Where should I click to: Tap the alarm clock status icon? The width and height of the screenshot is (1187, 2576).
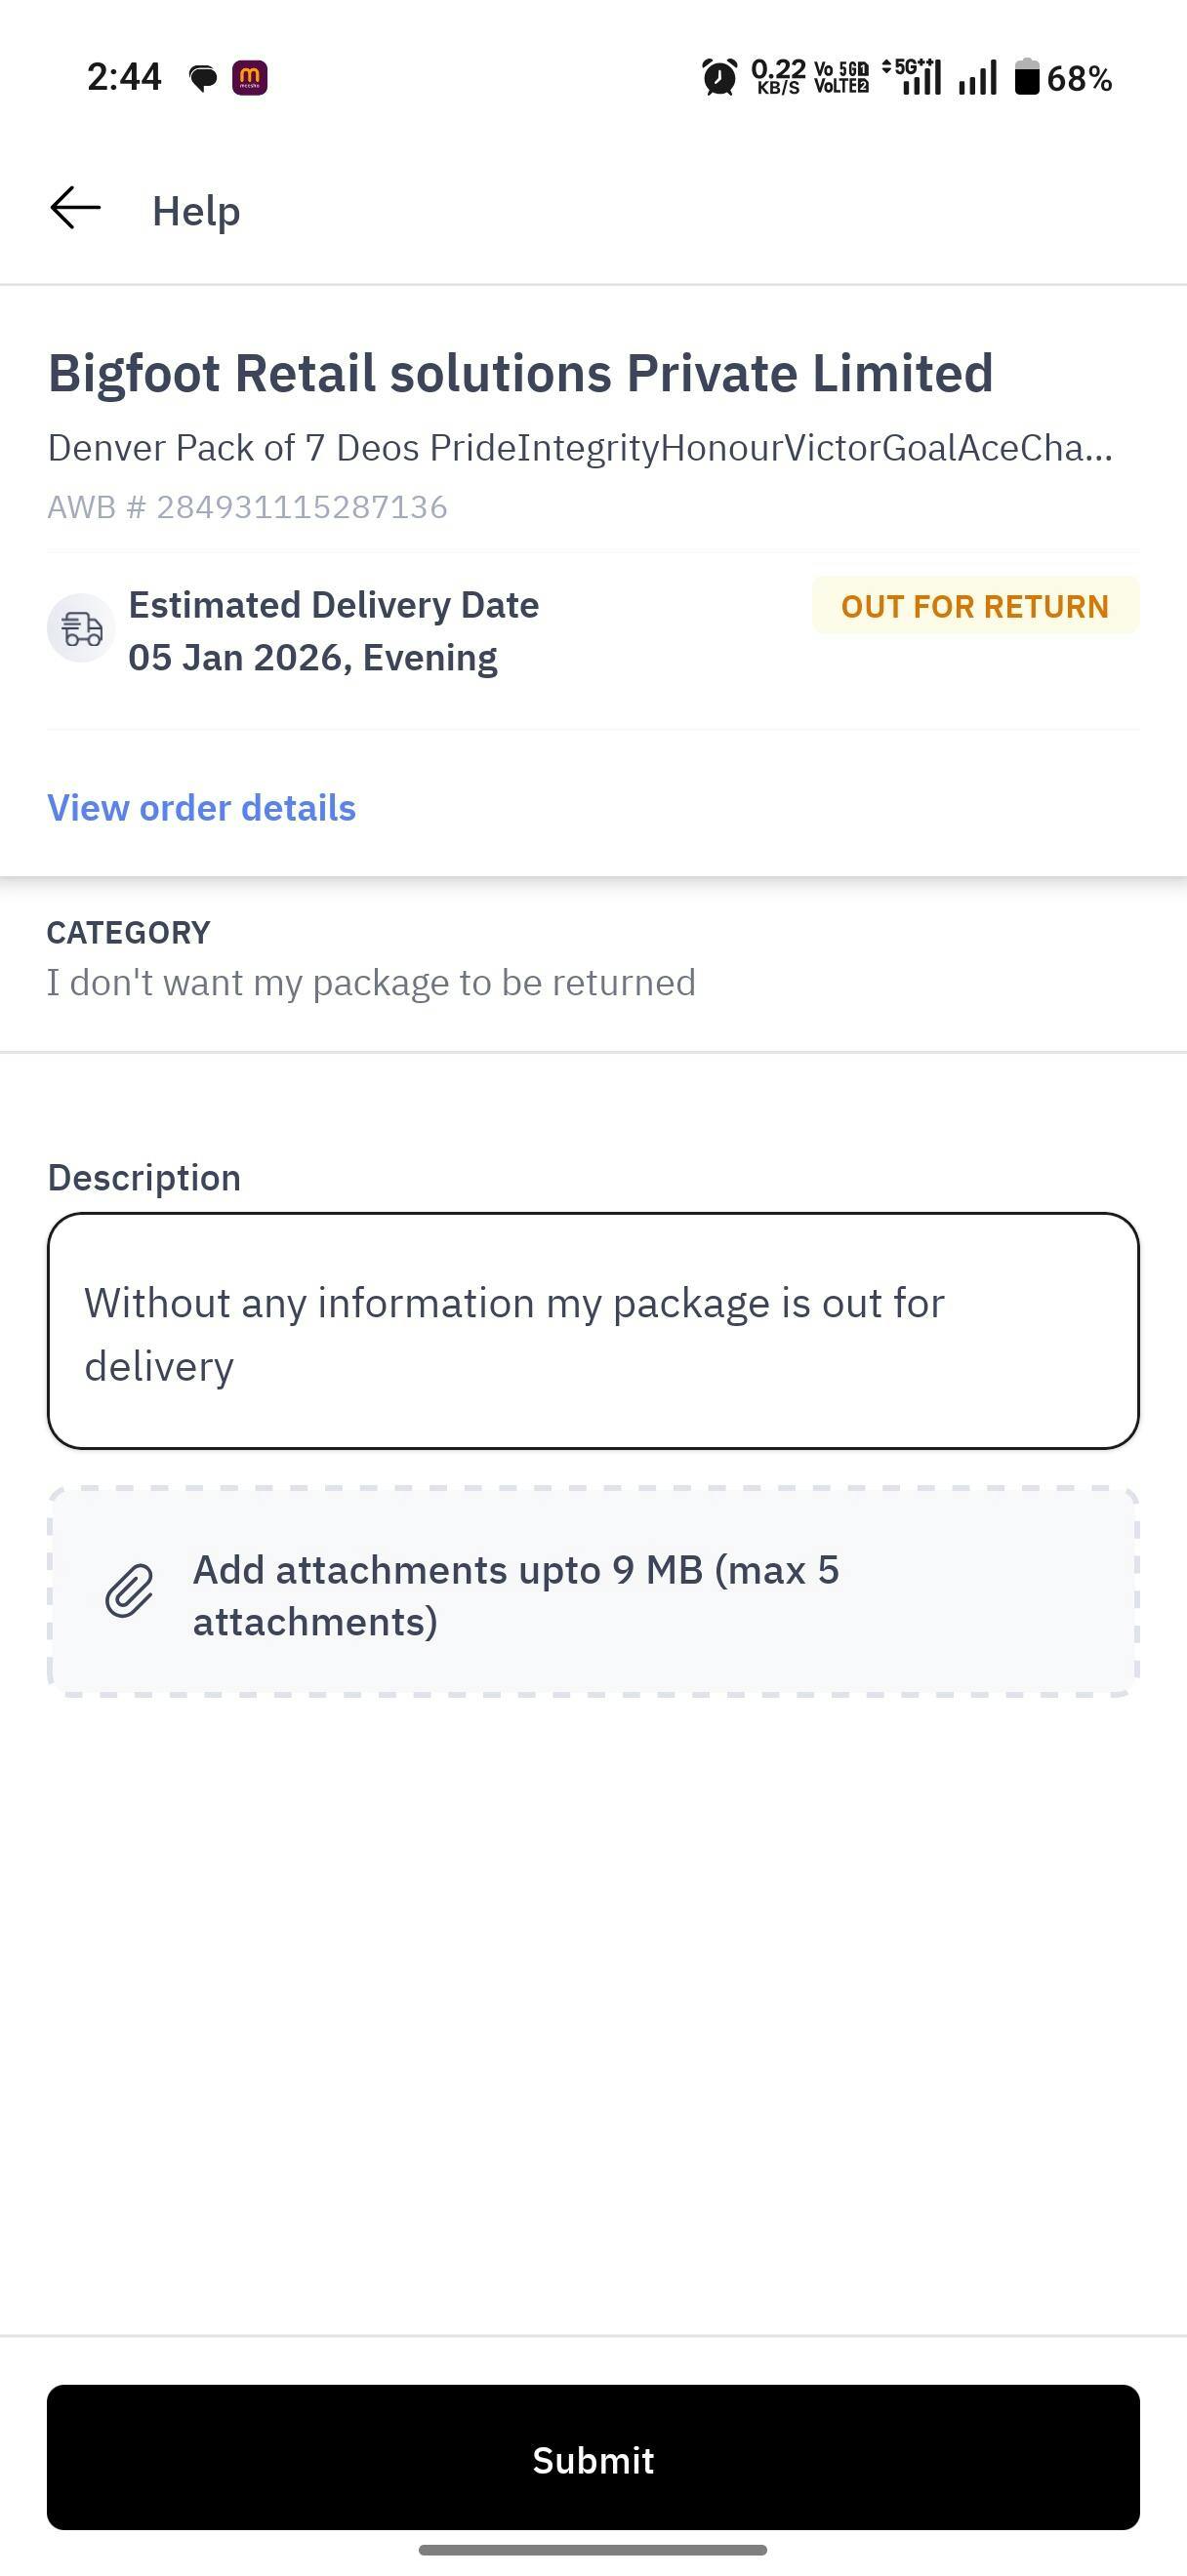(x=719, y=77)
